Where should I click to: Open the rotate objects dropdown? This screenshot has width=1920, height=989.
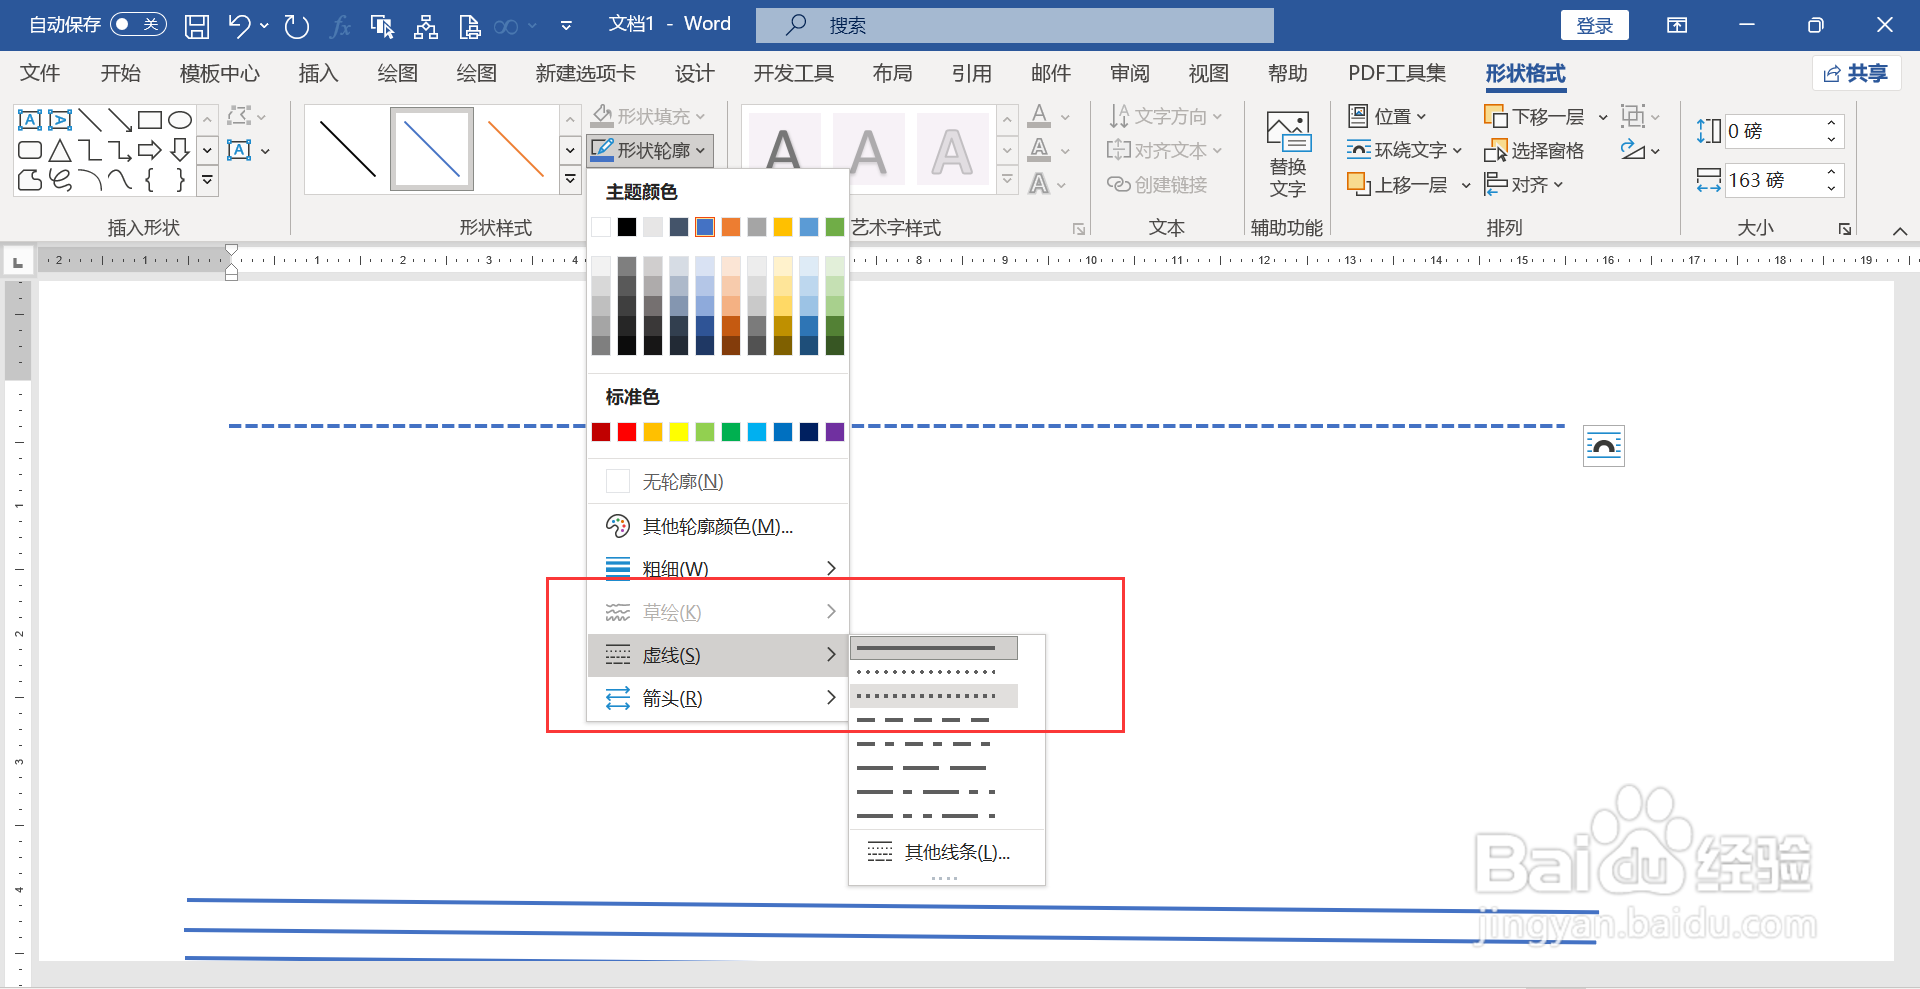point(1639,150)
